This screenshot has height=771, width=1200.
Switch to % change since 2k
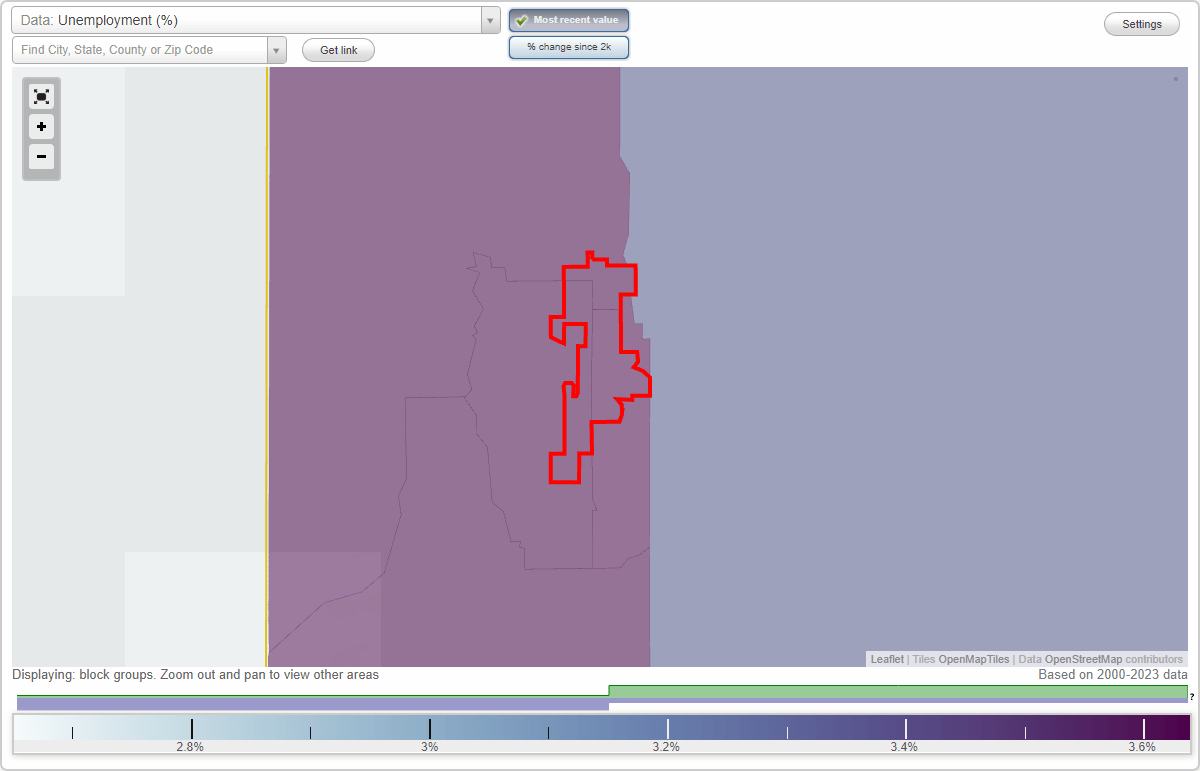(569, 47)
